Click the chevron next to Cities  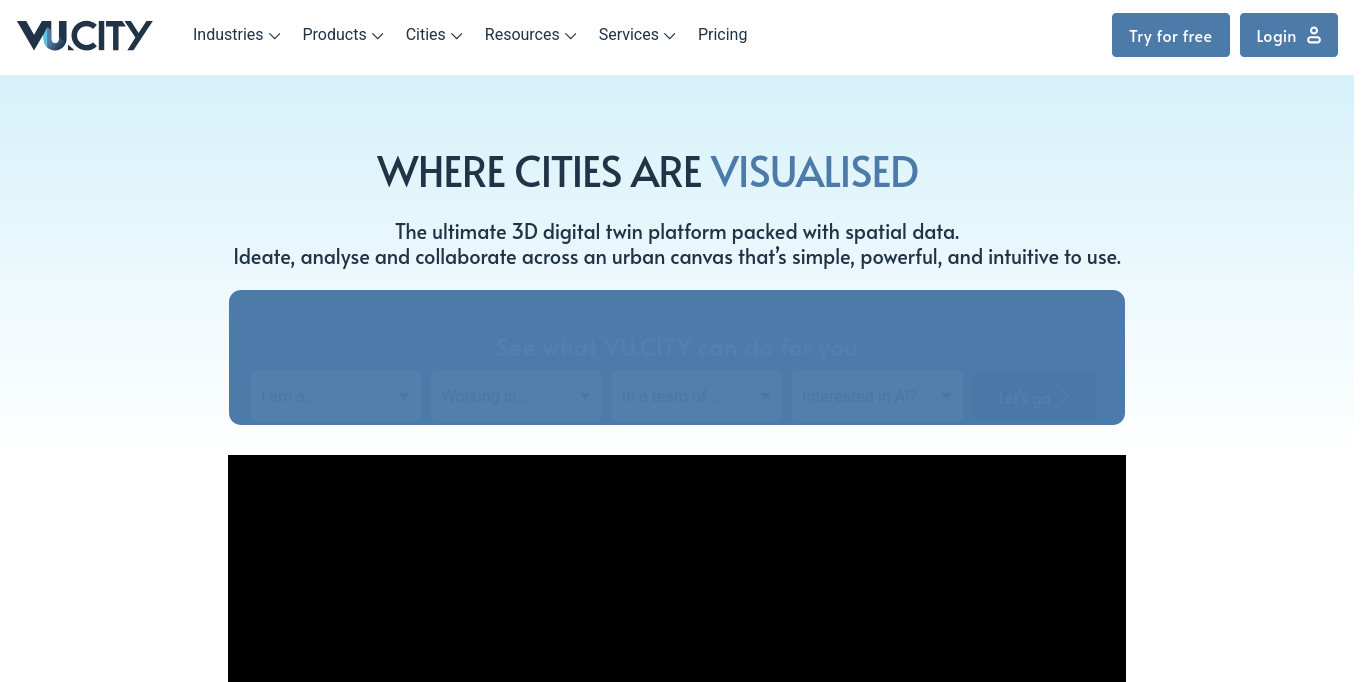(x=457, y=37)
